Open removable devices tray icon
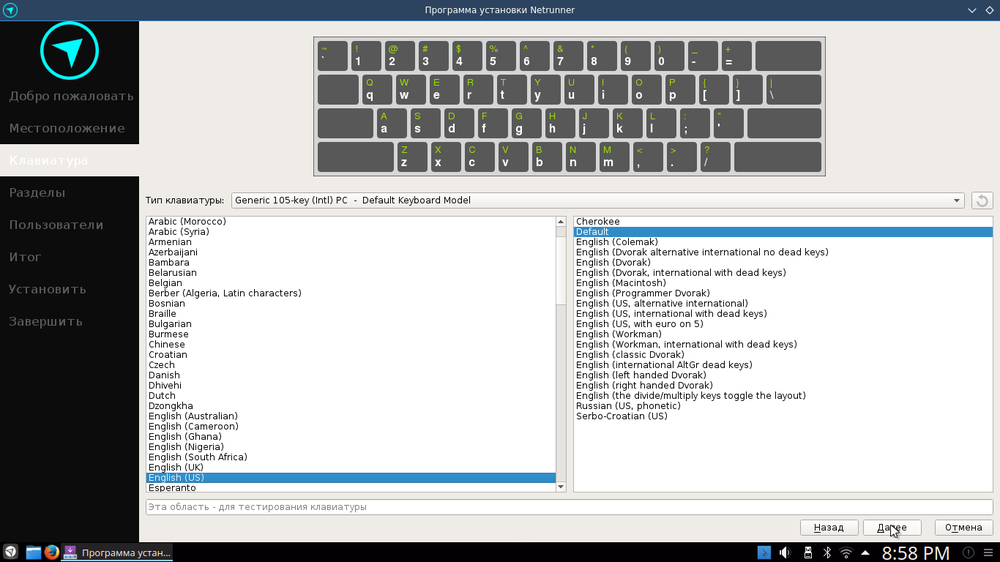Screen dimensions: 1000x562 pyautogui.click(x=807, y=552)
